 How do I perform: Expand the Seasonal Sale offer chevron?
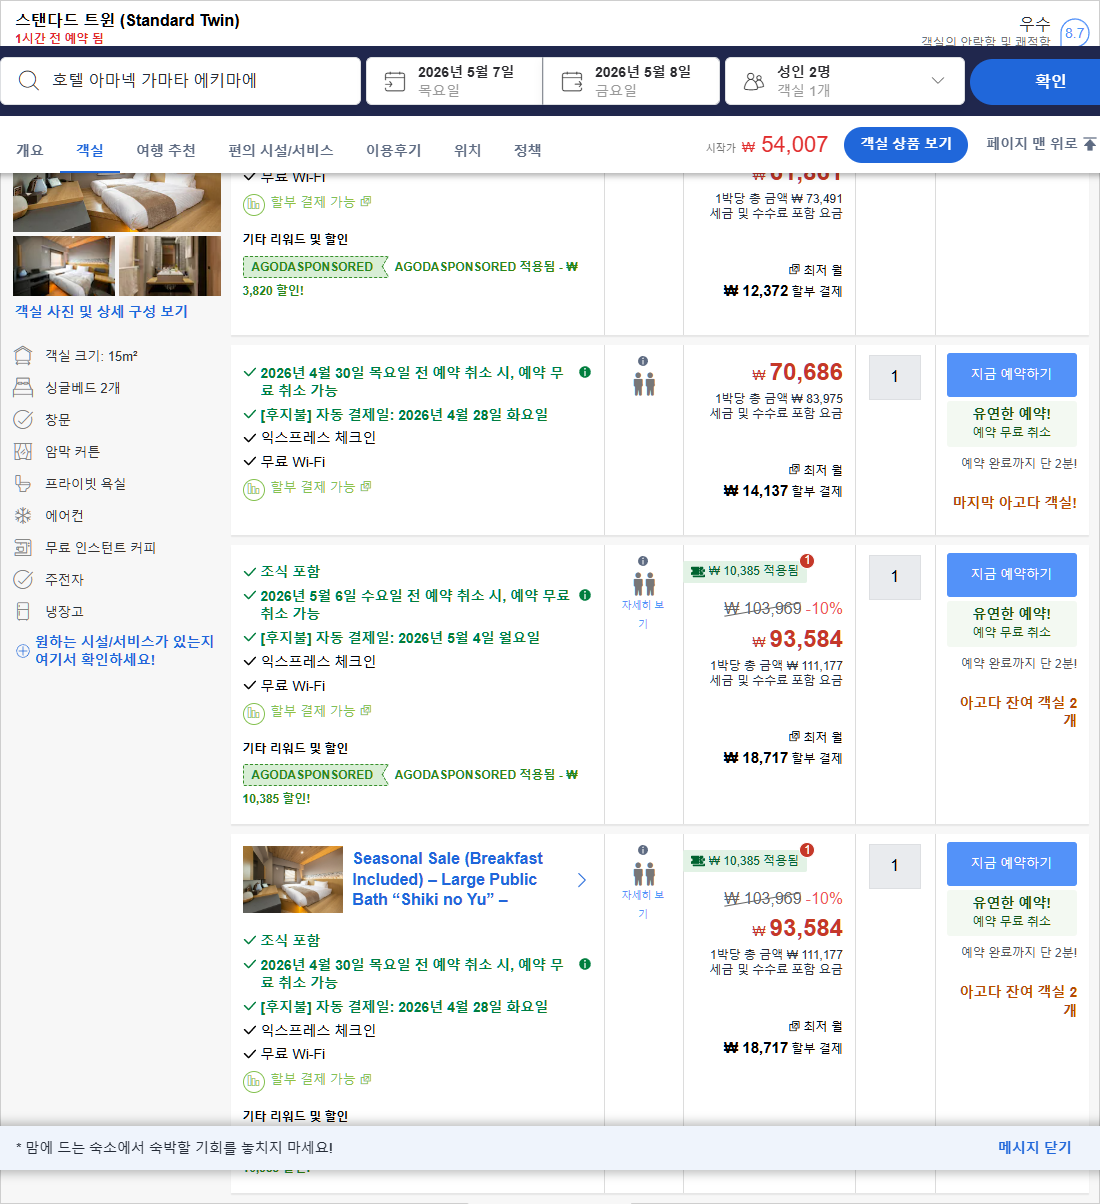(x=581, y=880)
